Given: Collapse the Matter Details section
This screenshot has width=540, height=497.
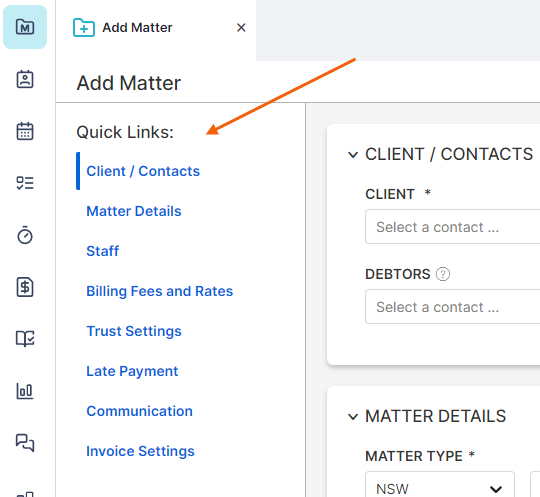Looking at the screenshot, I should pyautogui.click(x=353, y=417).
